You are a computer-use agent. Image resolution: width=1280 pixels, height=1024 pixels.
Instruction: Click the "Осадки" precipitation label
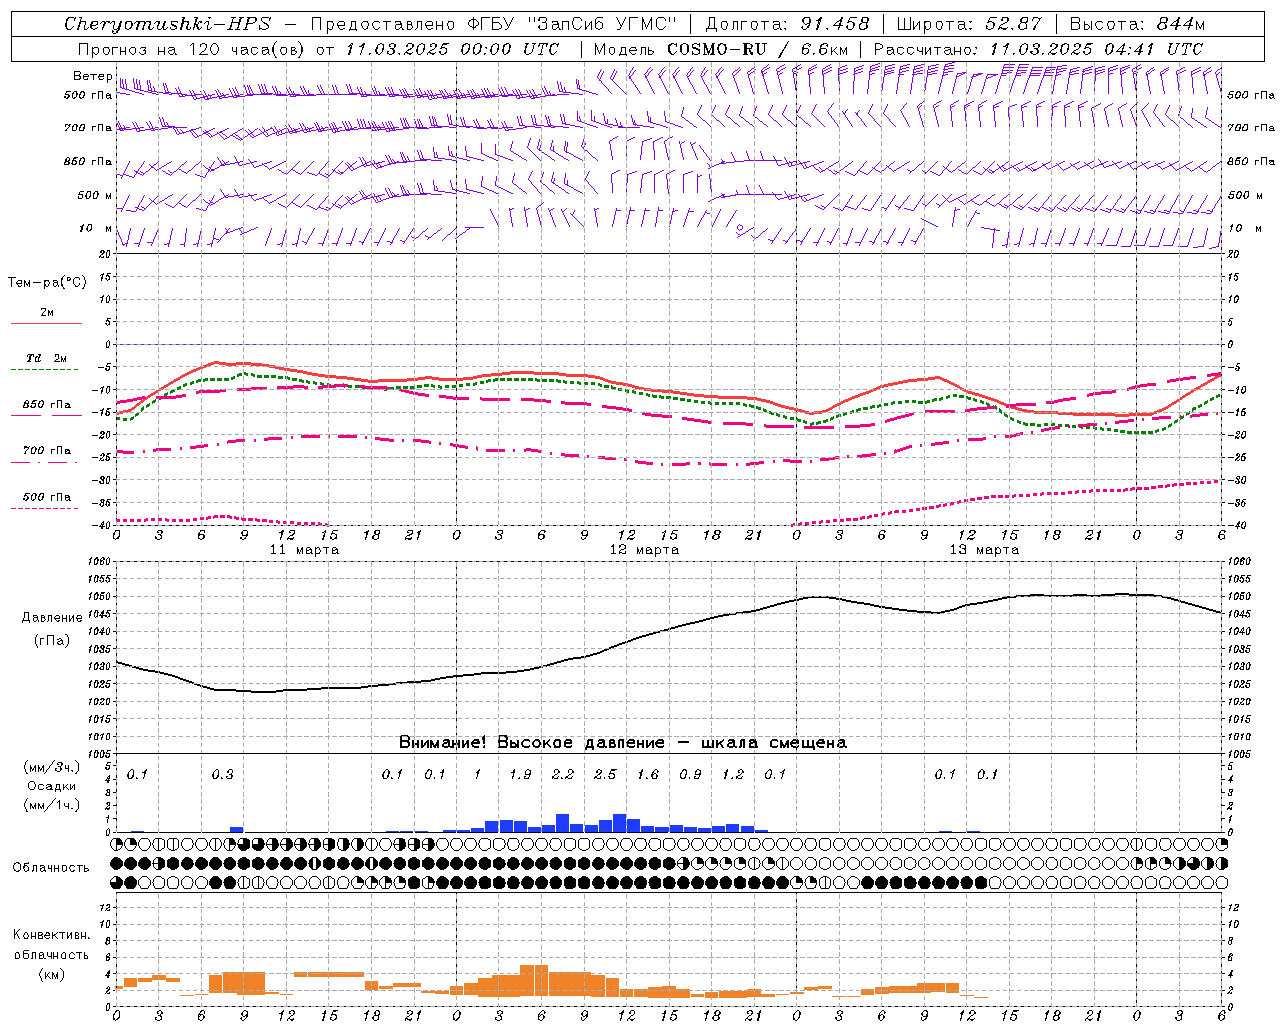coord(51,786)
